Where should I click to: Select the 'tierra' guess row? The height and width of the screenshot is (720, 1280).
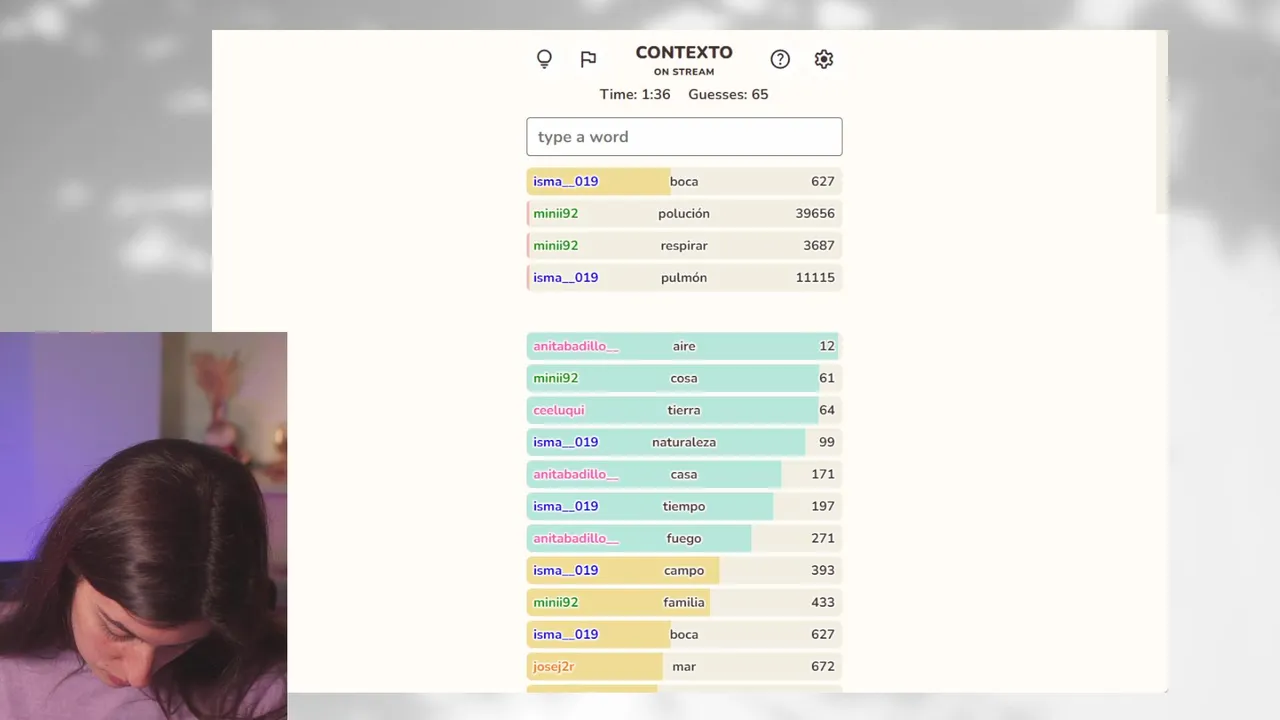pos(684,410)
